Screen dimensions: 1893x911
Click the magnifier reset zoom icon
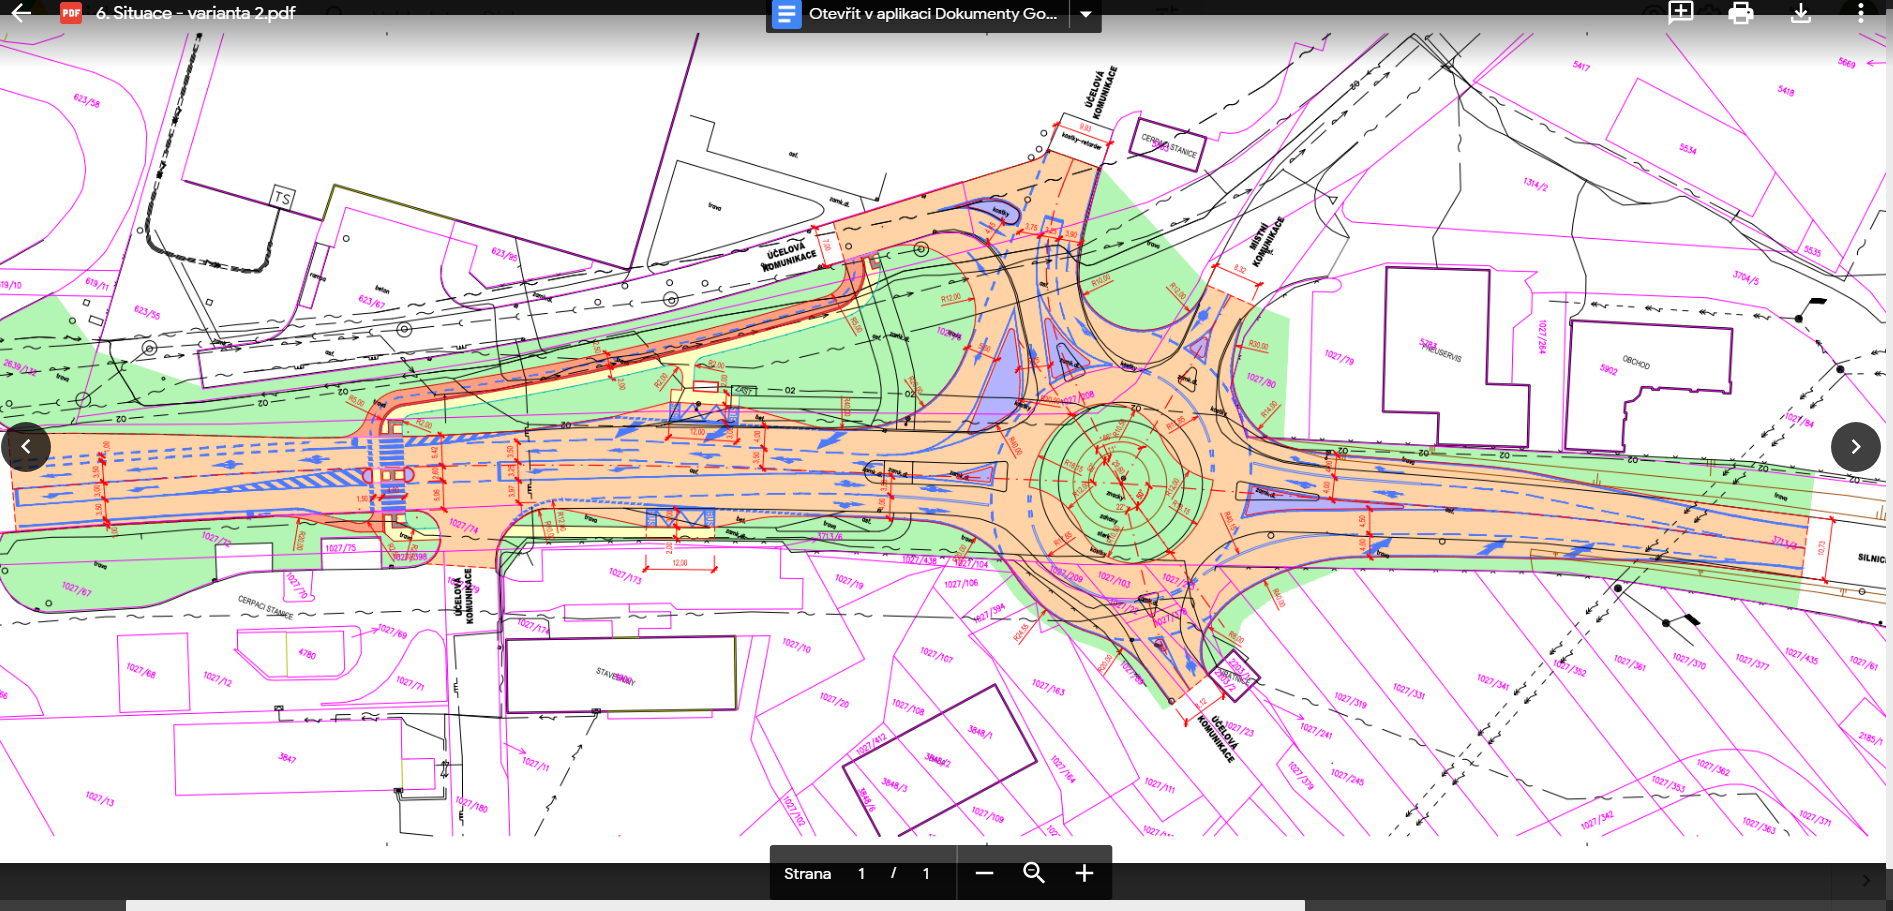[x=1034, y=873]
